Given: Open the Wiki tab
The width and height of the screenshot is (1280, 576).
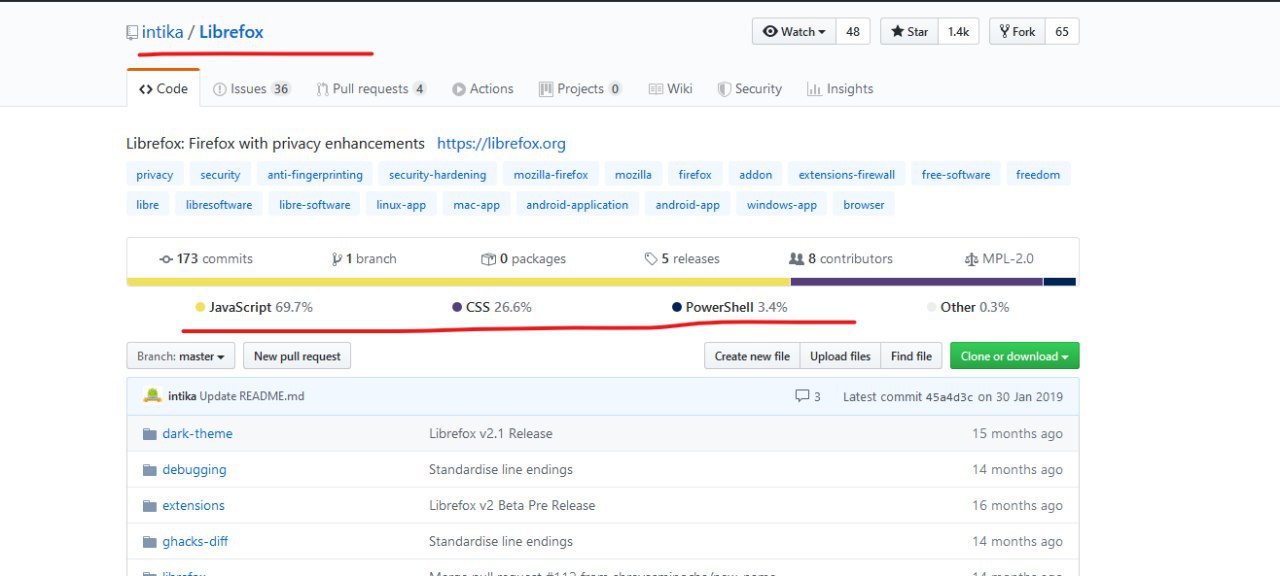Looking at the screenshot, I should pyautogui.click(x=670, y=89).
